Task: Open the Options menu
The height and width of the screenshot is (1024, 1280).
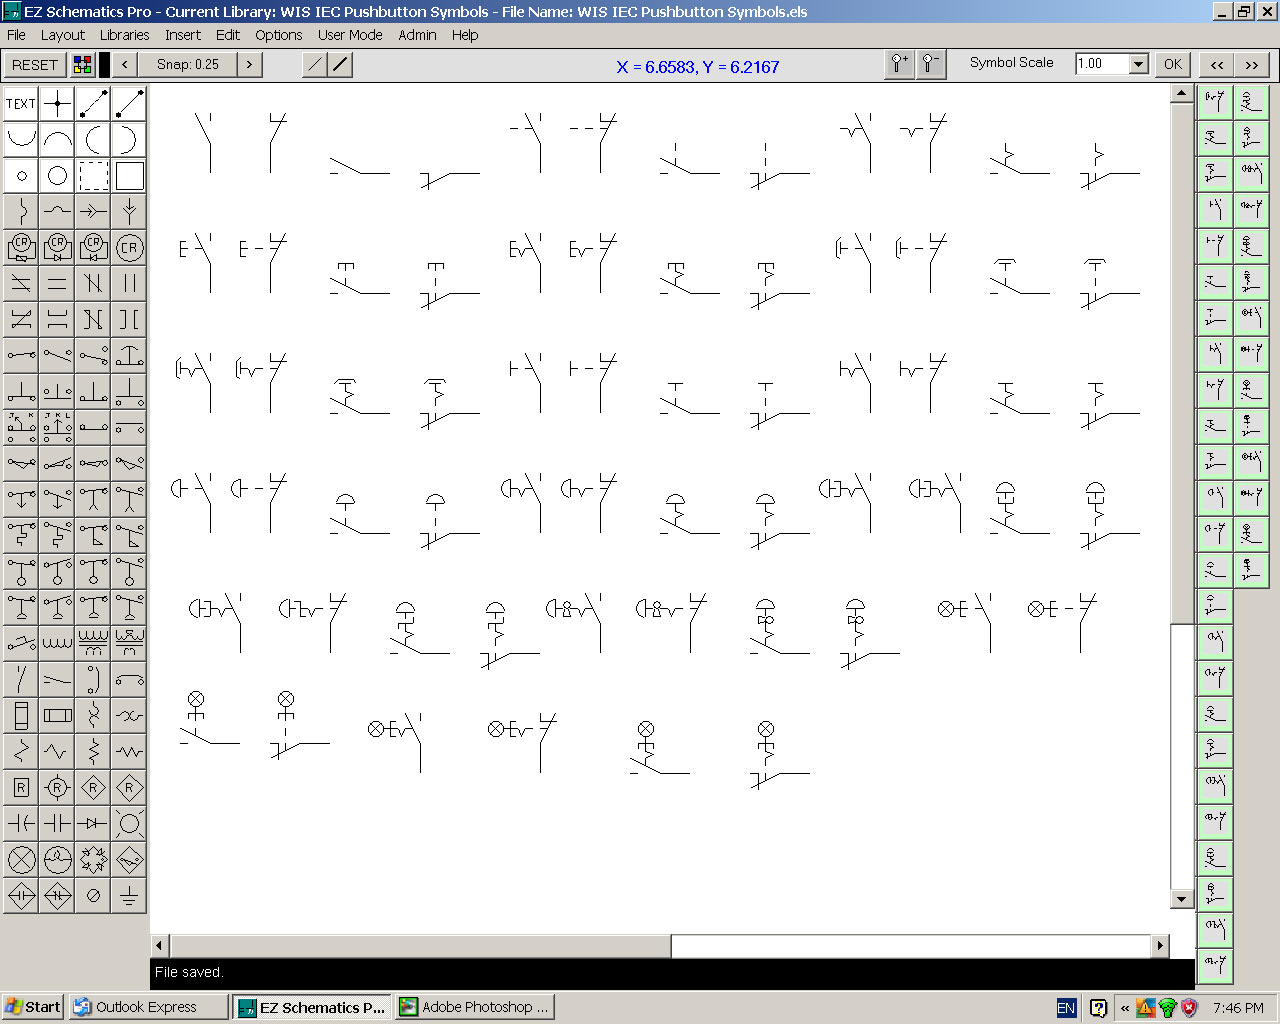Action: (279, 35)
